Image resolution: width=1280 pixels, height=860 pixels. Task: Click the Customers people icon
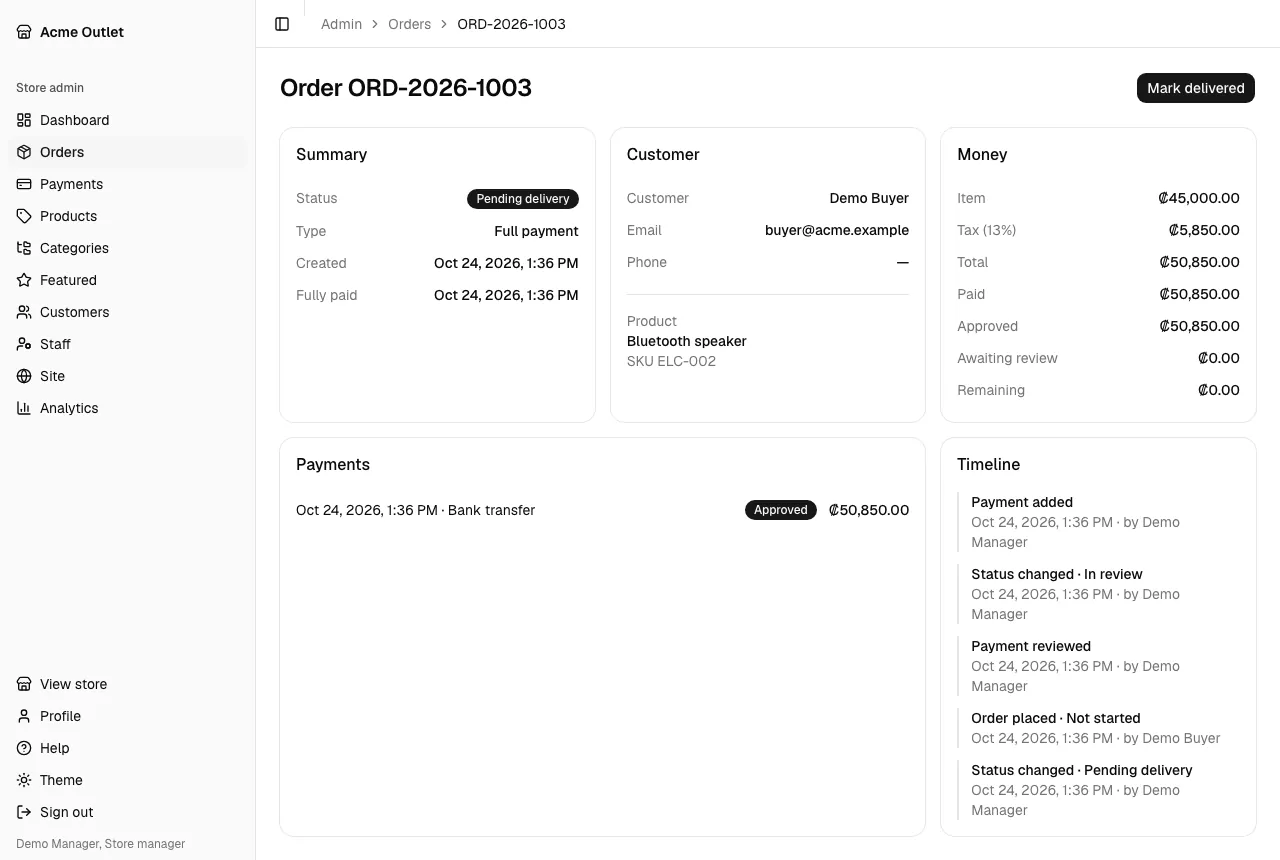24,312
